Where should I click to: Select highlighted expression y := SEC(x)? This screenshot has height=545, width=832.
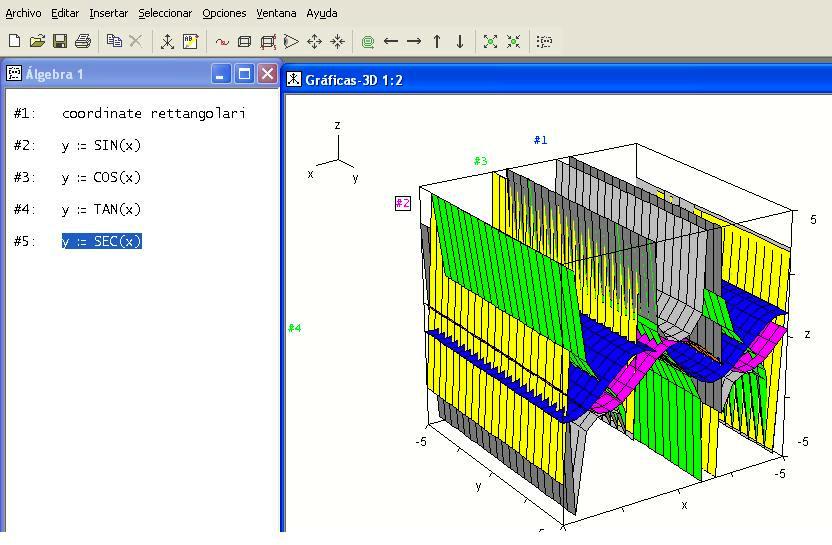[x=101, y=241]
